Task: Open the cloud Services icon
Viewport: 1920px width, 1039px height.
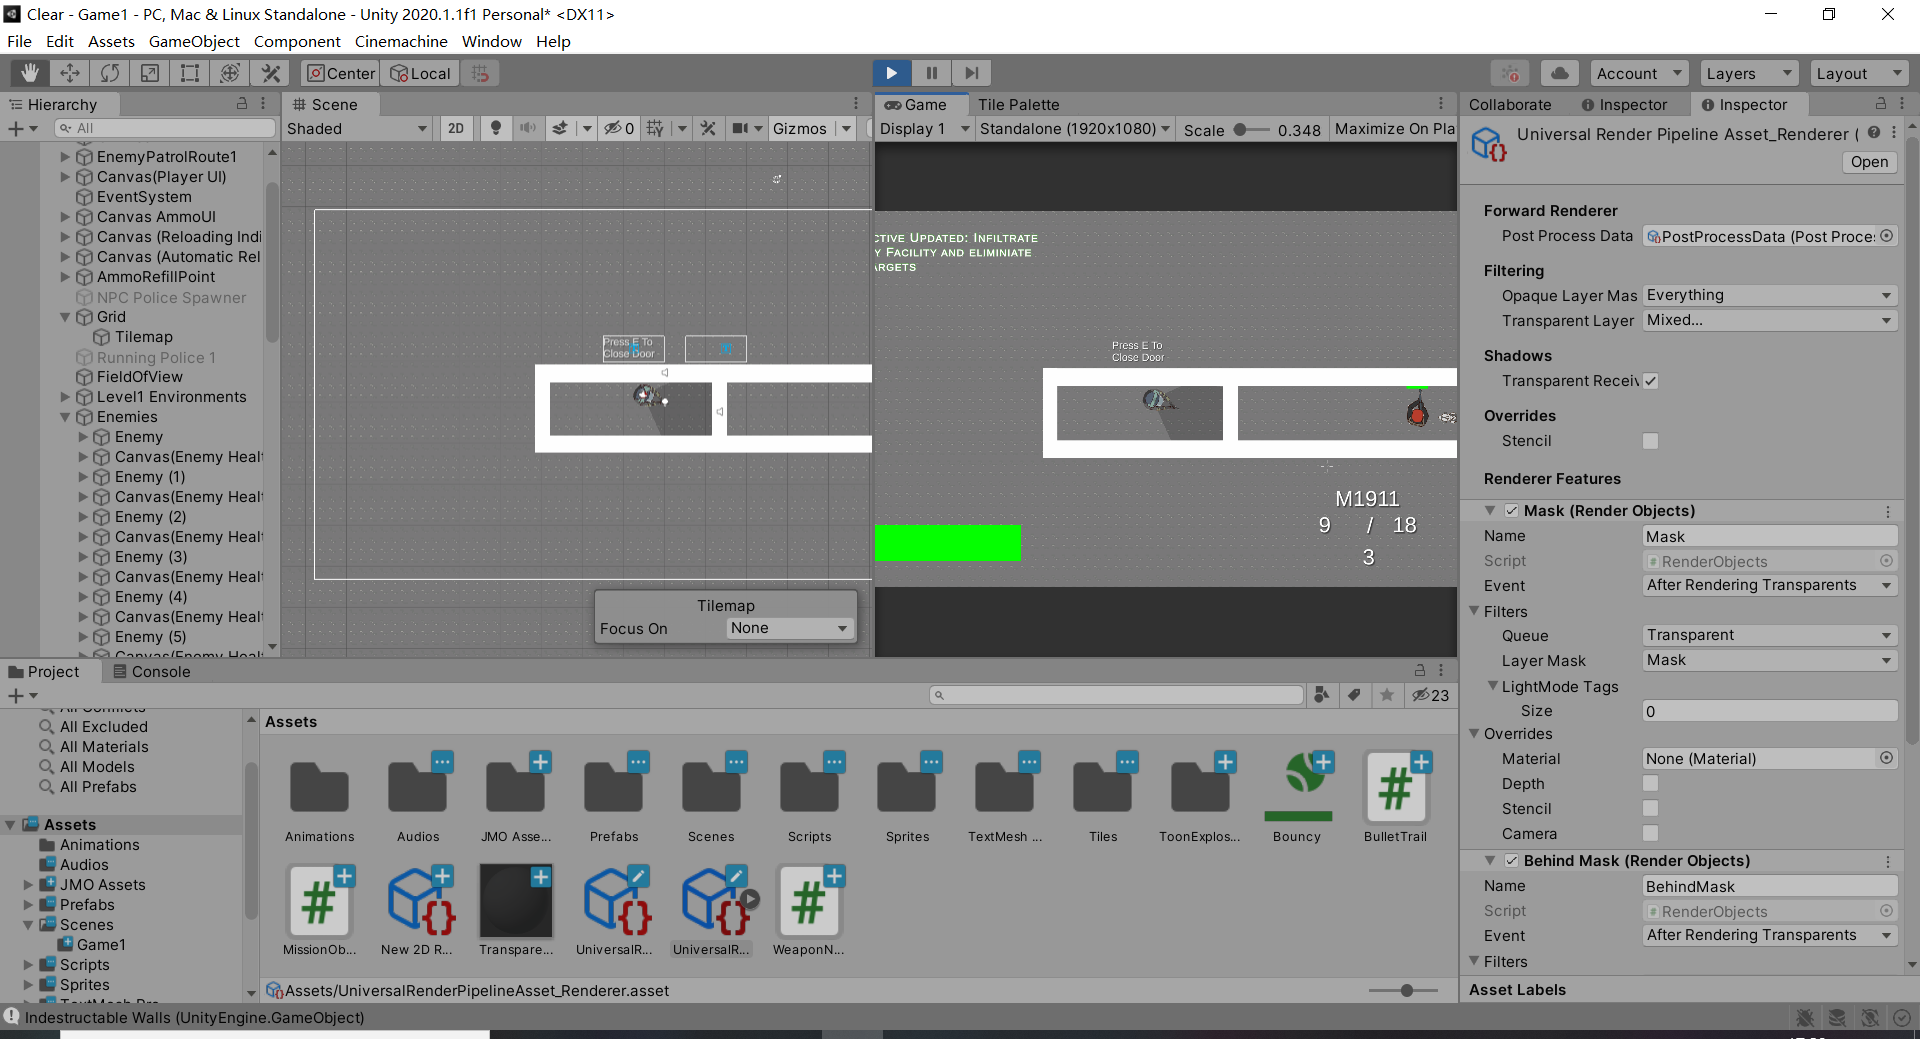Action: click(x=1560, y=73)
